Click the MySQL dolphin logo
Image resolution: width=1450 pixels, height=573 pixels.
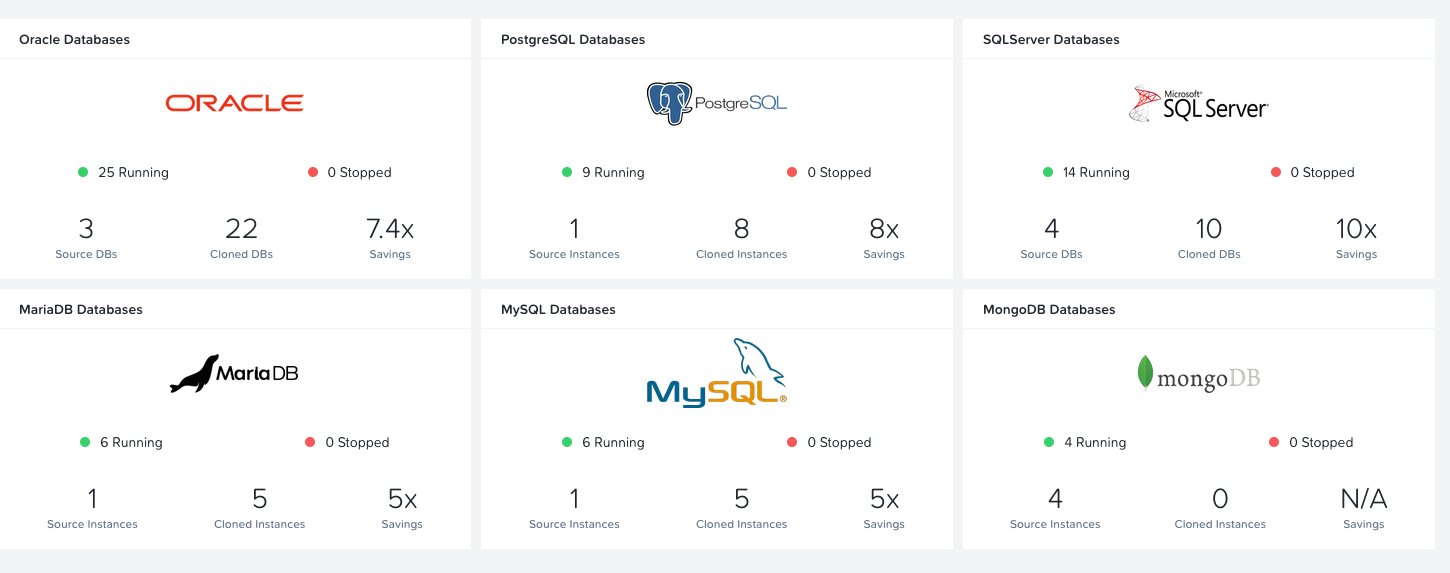click(x=716, y=371)
